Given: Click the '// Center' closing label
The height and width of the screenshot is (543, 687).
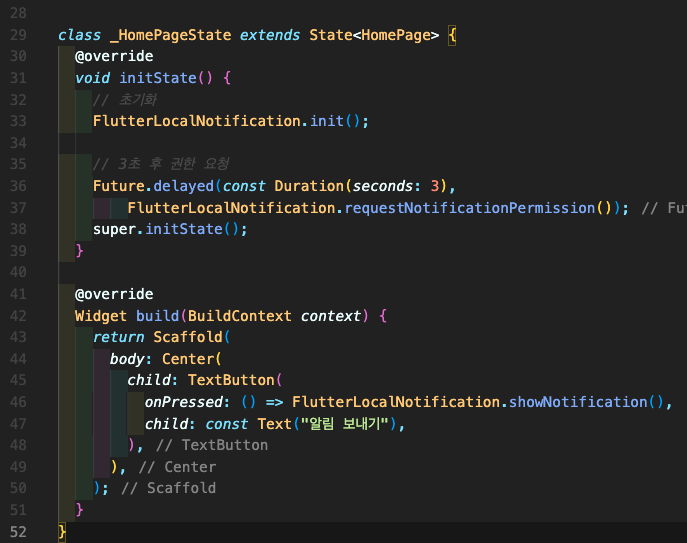Looking at the screenshot, I should click(177, 467).
